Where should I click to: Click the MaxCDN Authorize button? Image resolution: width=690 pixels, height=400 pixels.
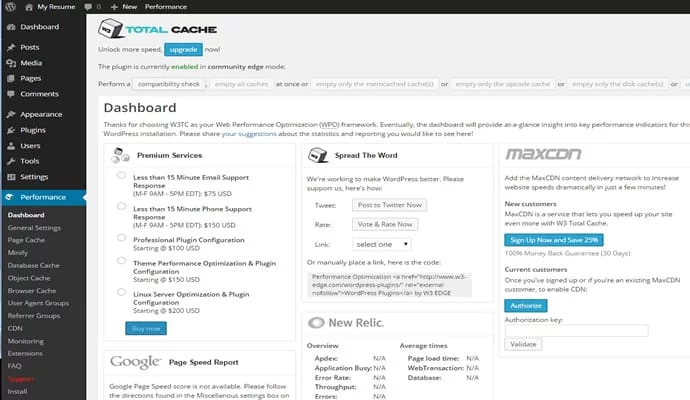[526, 305]
